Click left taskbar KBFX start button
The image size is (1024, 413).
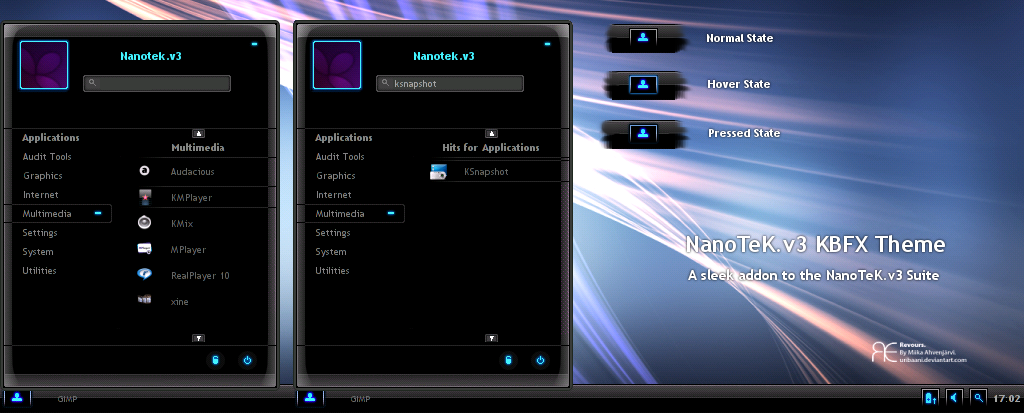click(17, 398)
